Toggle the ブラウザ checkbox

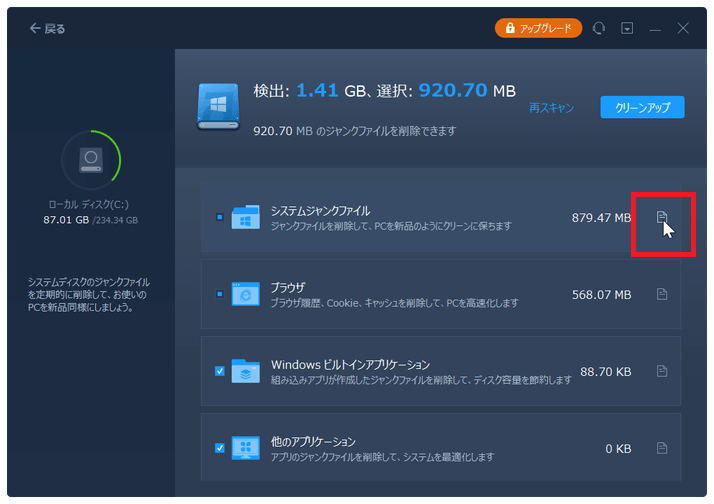click(219, 294)
